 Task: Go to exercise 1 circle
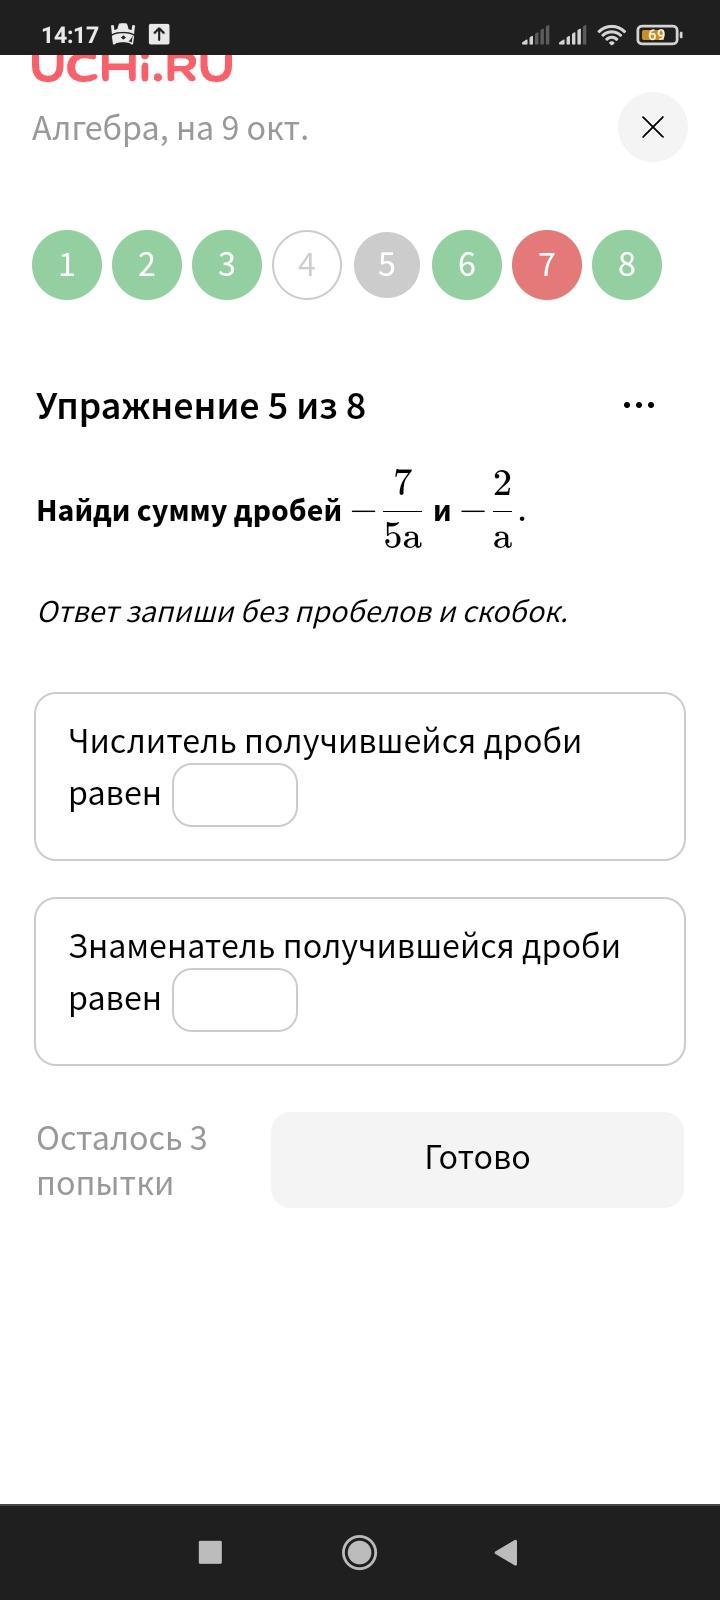pos(67,265)
